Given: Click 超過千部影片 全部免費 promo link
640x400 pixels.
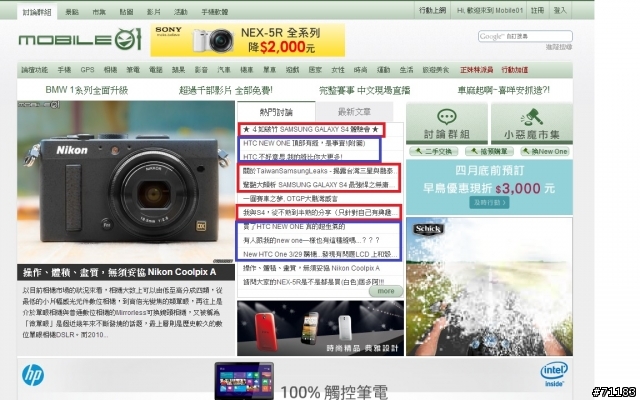Looking at the screenshot, I should (x=226, y=90).
